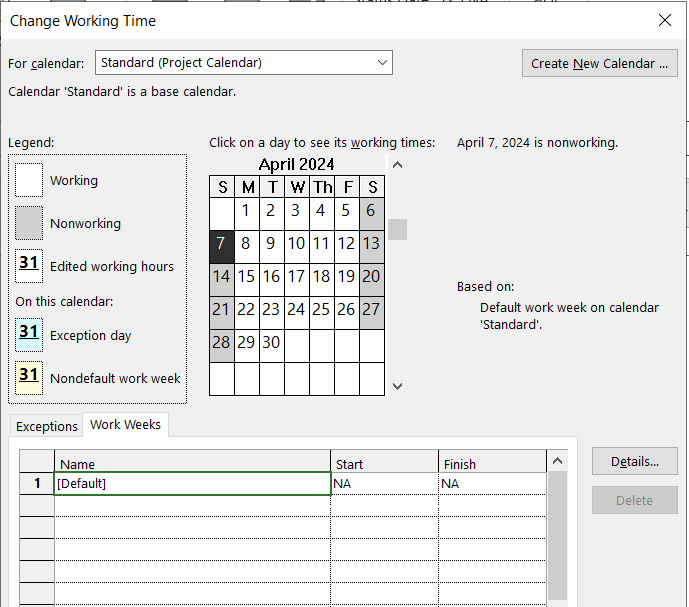Select April 15 on the calendar
The height and width of the screenshot is (607, 689).
[246, 277]
